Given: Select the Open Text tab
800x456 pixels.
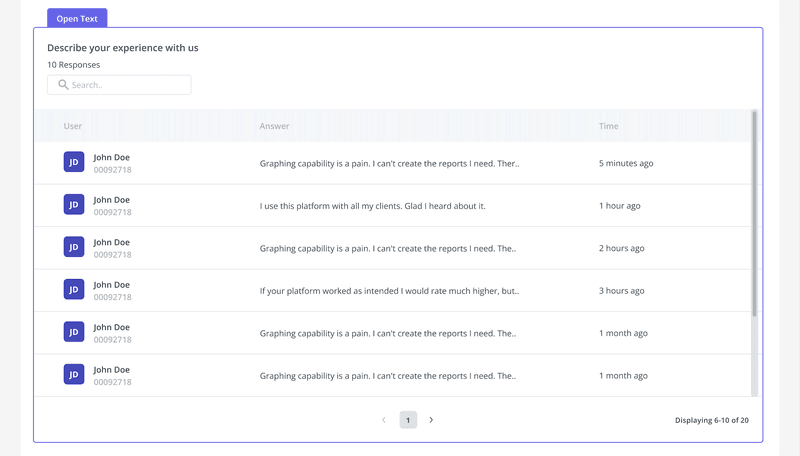Looking at the screenshot, I should pos(77,18).
